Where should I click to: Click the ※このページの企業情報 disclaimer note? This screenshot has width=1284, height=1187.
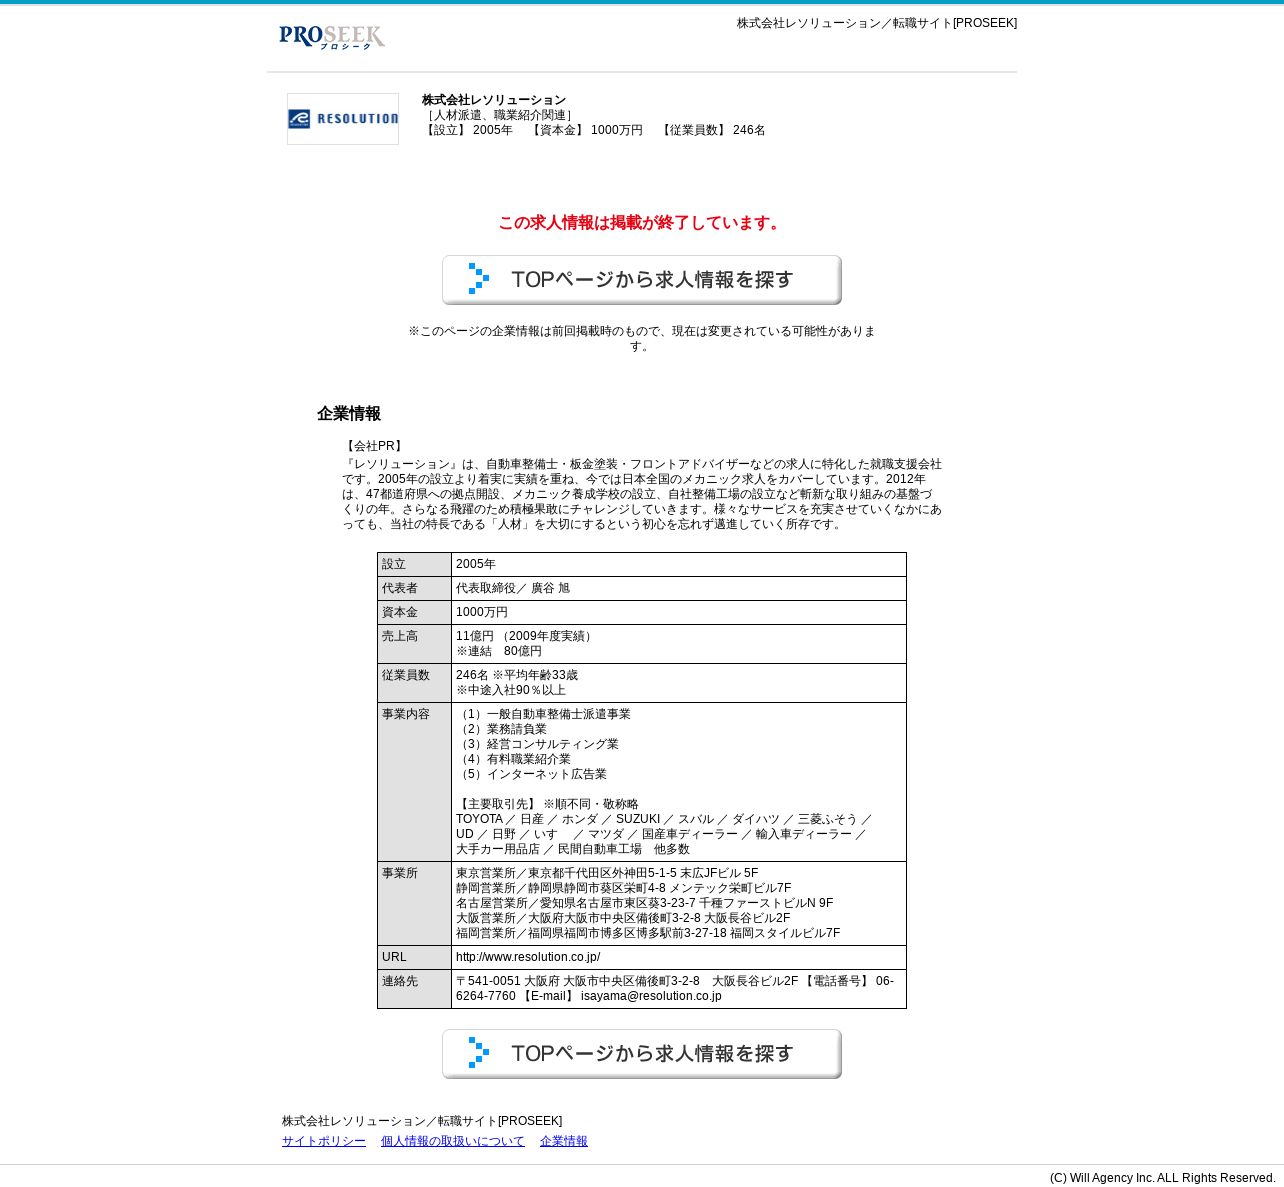tap(642, 338)
